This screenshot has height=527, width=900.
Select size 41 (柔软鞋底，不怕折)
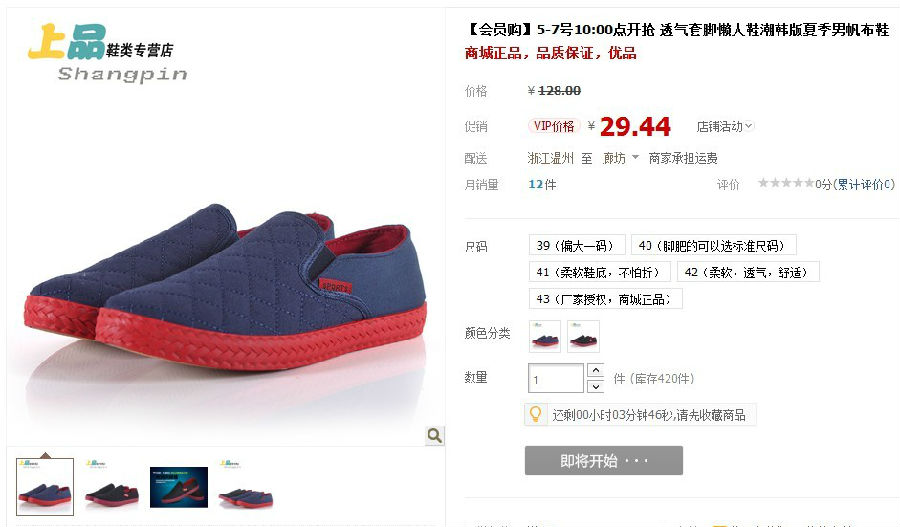600,272
